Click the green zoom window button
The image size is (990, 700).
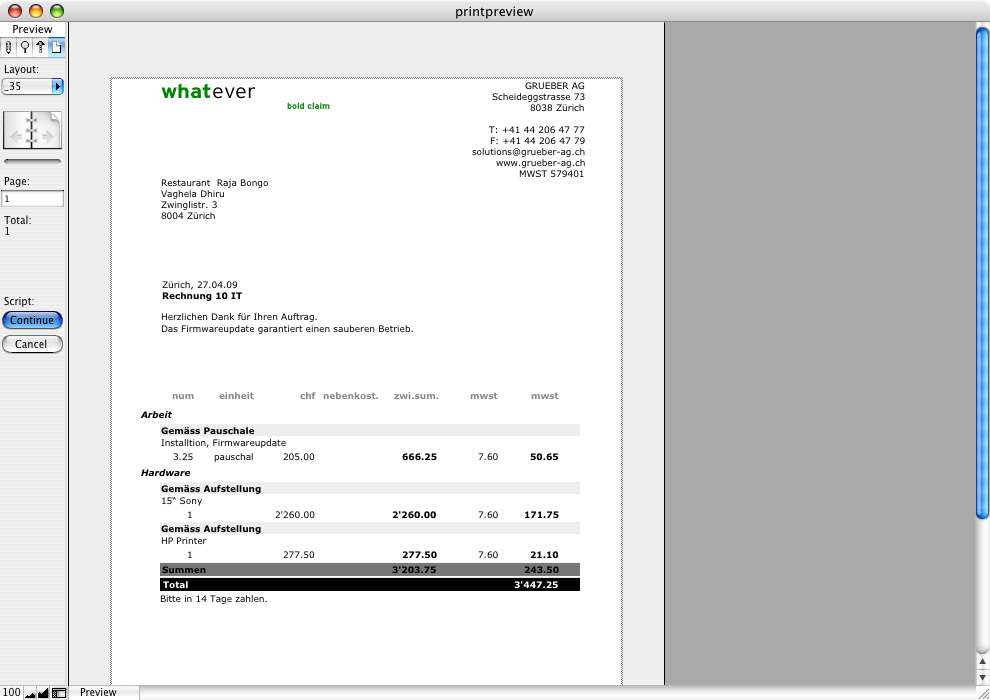click(x=56, y=11)
